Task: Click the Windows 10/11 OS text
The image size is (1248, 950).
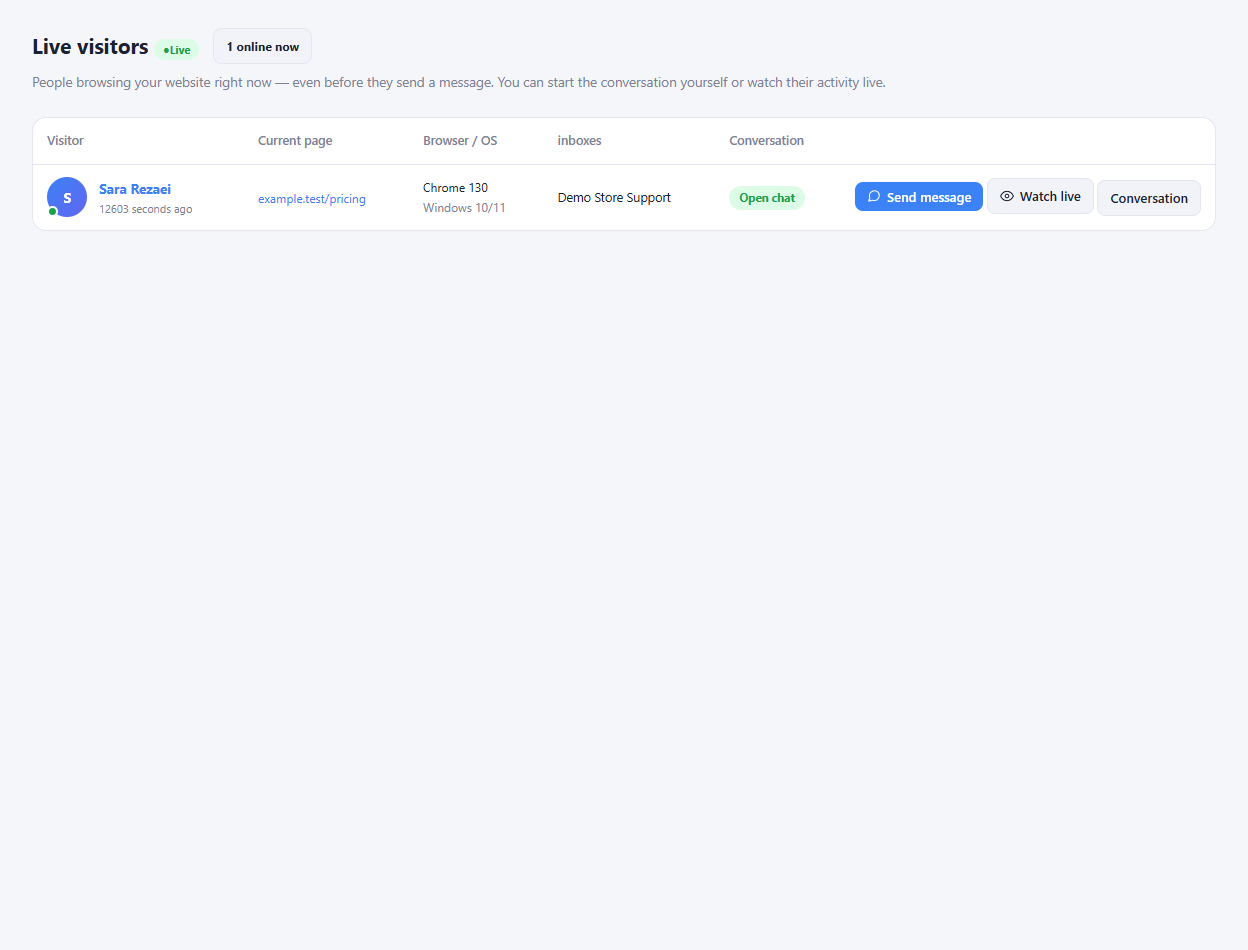Action: [x=464, y=208]
